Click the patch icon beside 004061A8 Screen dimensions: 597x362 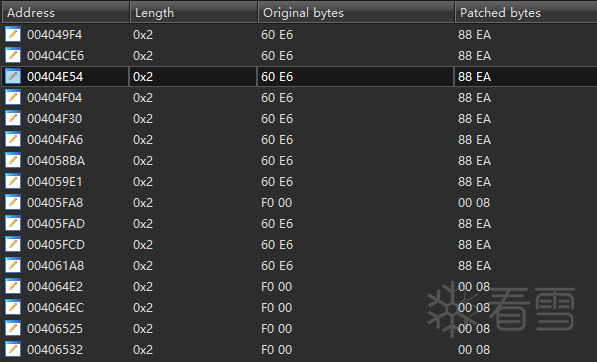click(13, 265)
